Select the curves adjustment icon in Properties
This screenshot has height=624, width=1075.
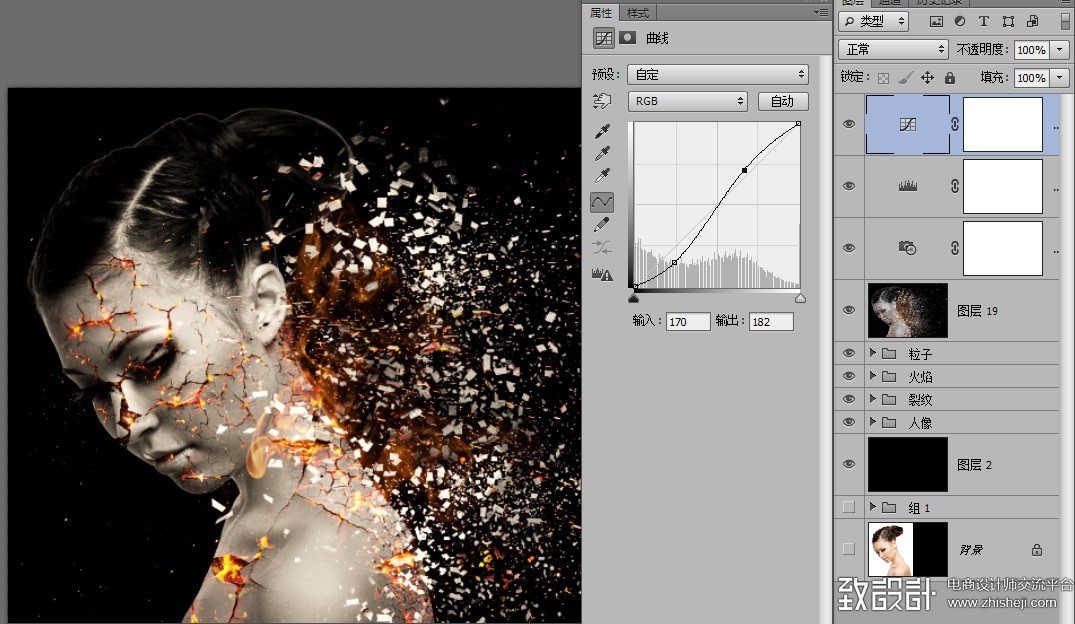click(x=603, y=38)
